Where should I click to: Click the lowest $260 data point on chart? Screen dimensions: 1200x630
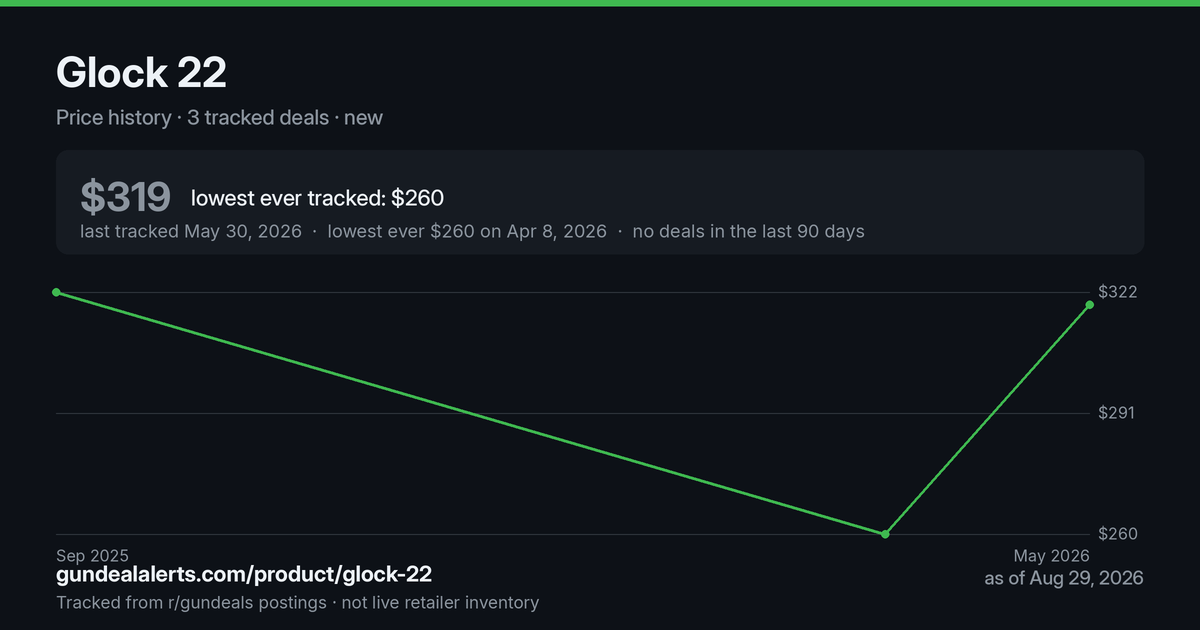[885, 534]
